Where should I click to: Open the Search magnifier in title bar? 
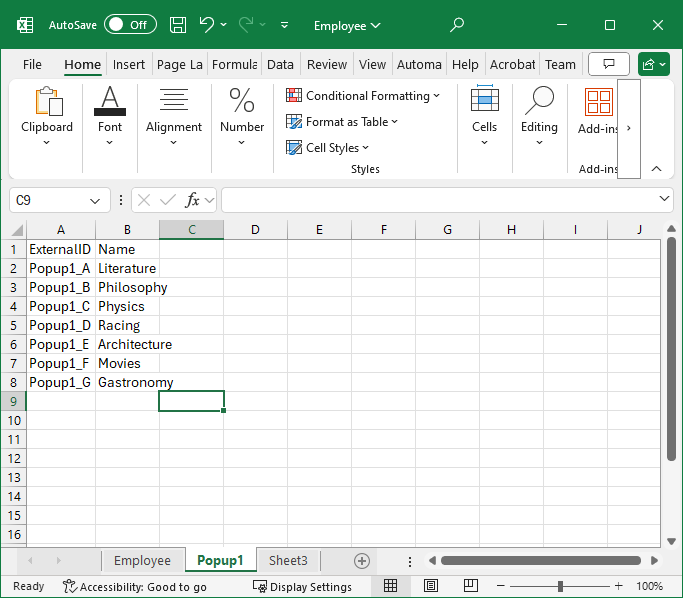tap(457, 25)
